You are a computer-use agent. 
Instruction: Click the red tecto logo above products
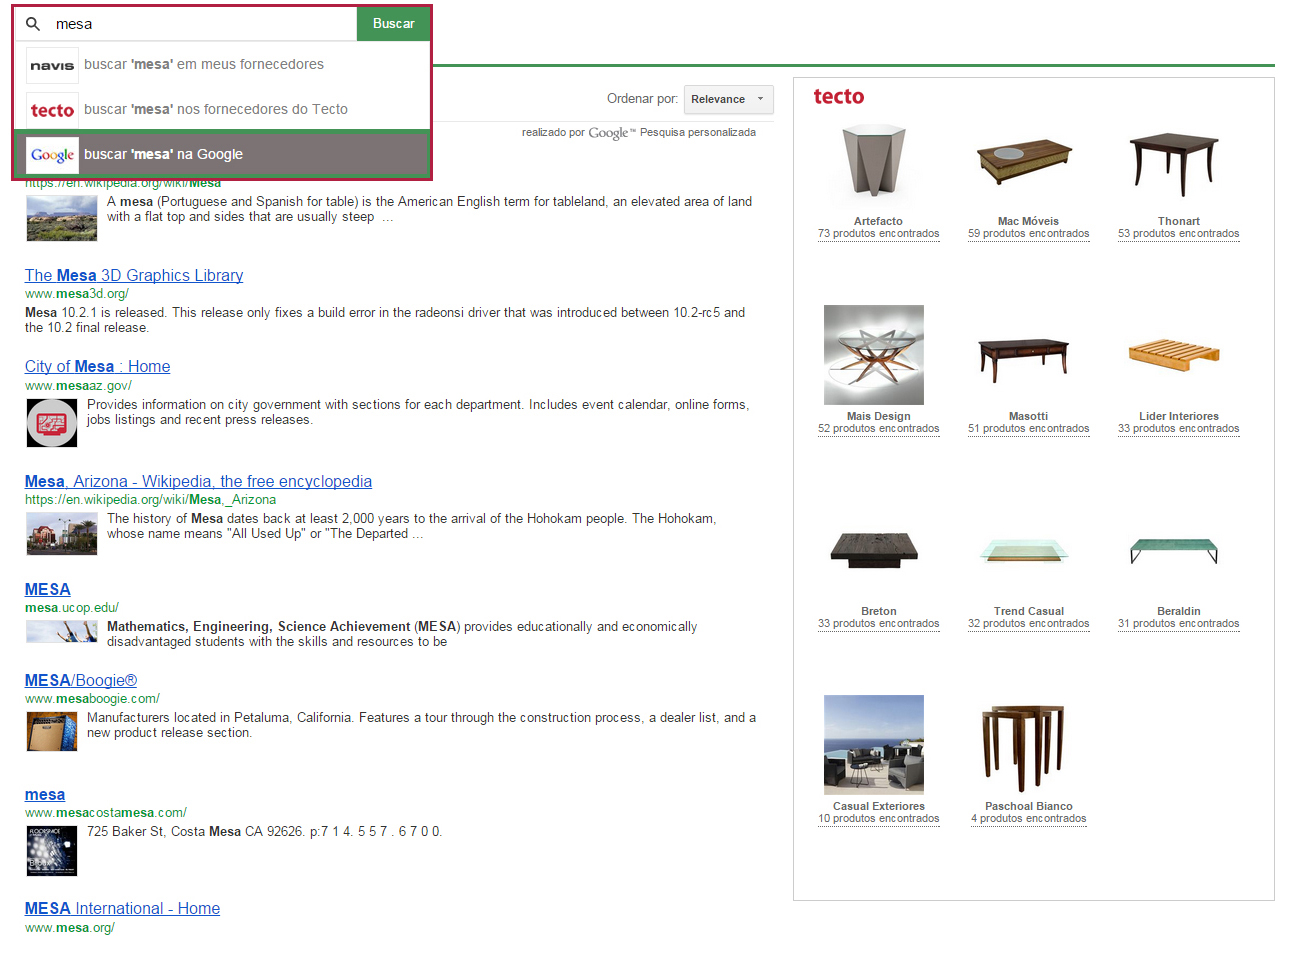pyautogui.click(x=838, y=97)
